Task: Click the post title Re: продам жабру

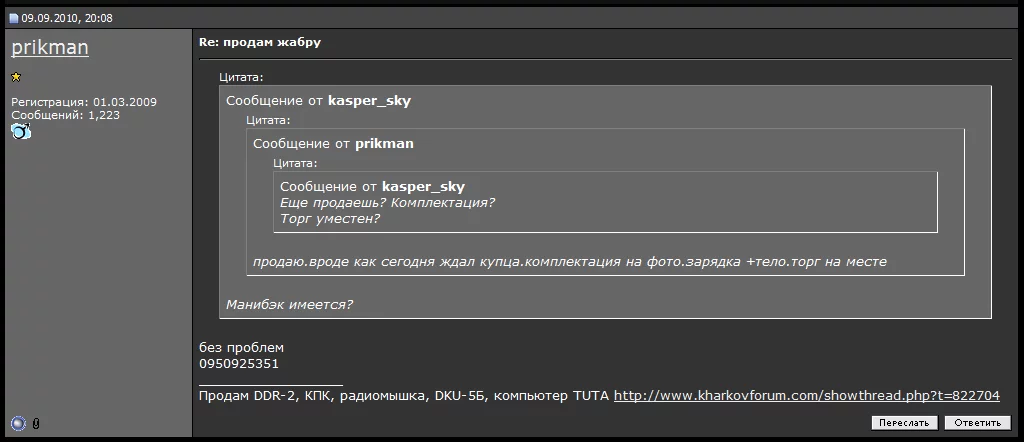Action: coord(260,42)
